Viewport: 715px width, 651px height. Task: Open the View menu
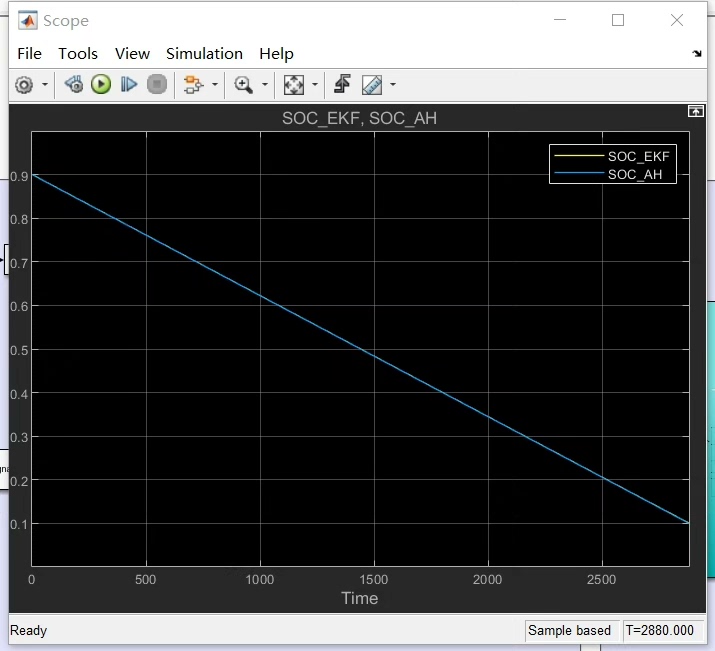pos(132,54)
